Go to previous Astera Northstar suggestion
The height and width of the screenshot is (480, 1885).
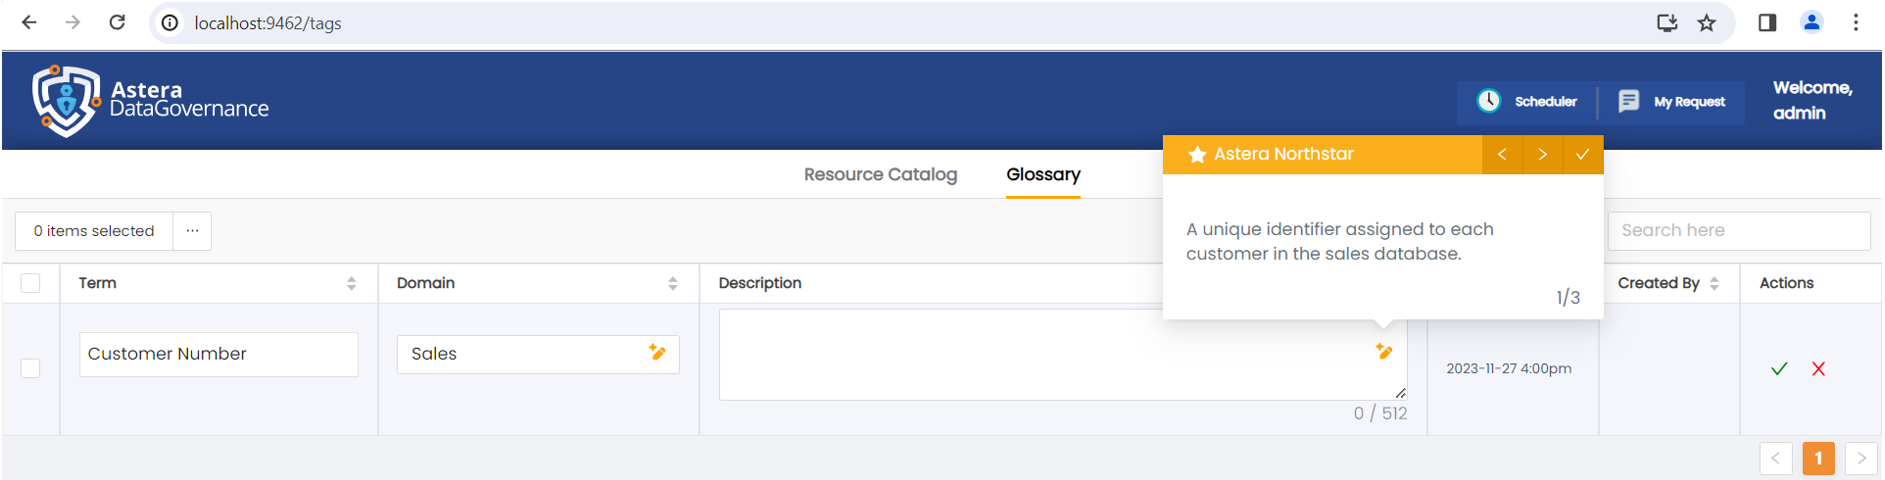tap(1502, 155)
